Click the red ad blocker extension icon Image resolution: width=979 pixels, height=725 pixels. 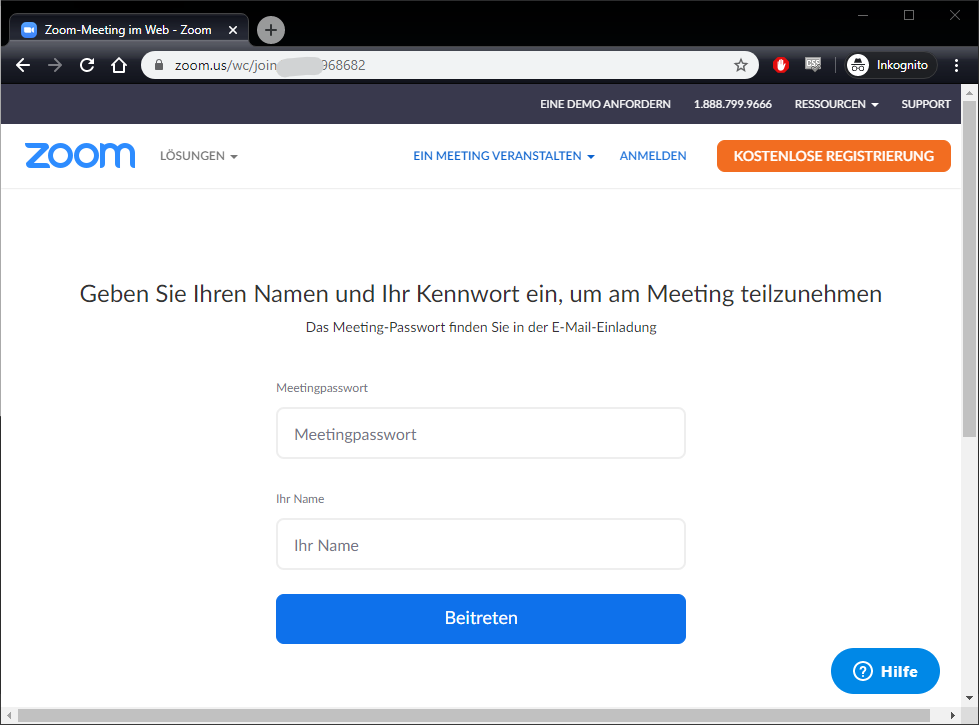pos(781,65)
